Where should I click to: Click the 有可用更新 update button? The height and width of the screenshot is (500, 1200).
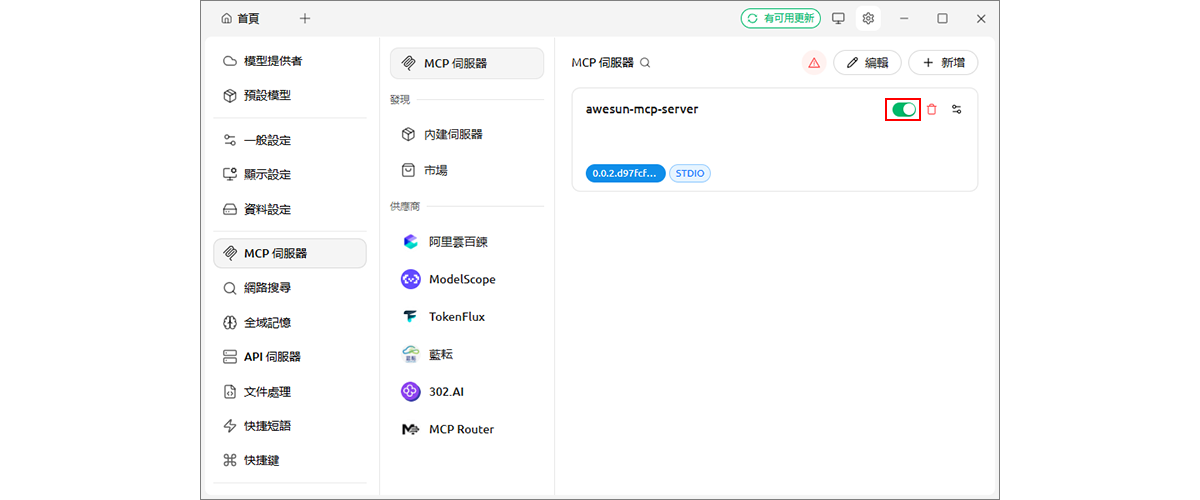pyautogui.click(x=781, y=18)
